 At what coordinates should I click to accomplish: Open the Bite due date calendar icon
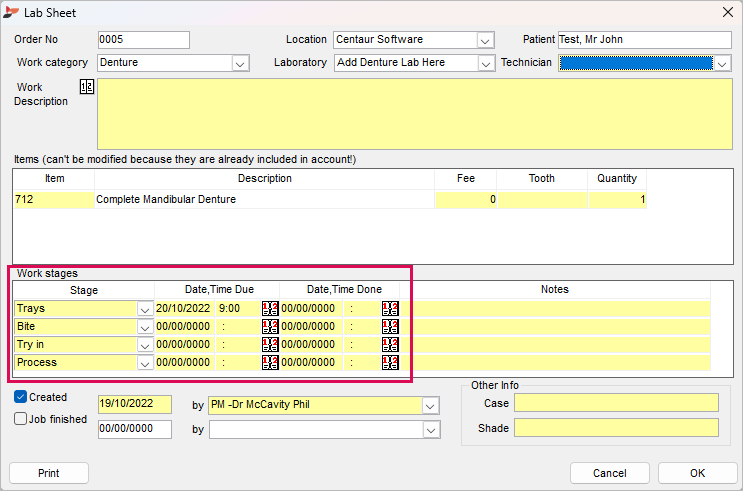pos(270,327)
